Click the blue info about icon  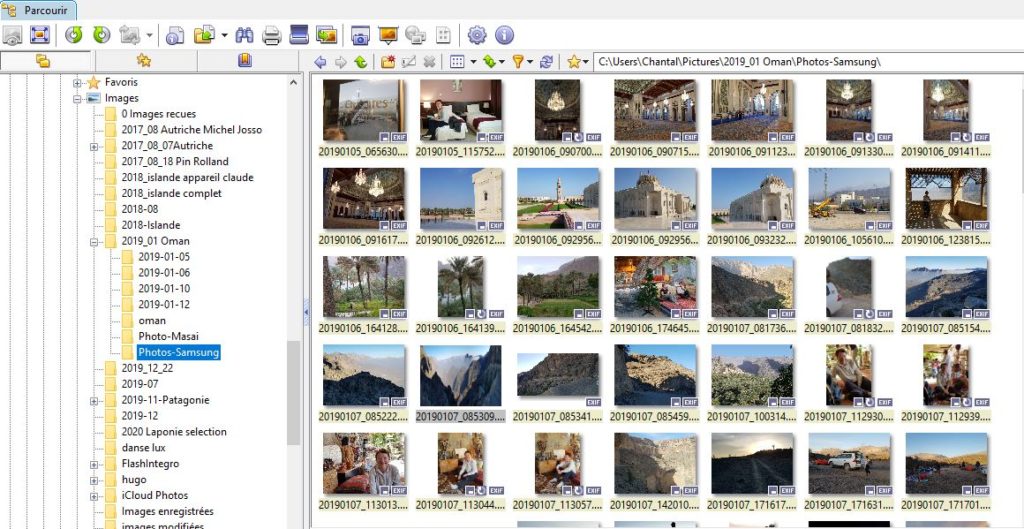(x=504, y=35)
